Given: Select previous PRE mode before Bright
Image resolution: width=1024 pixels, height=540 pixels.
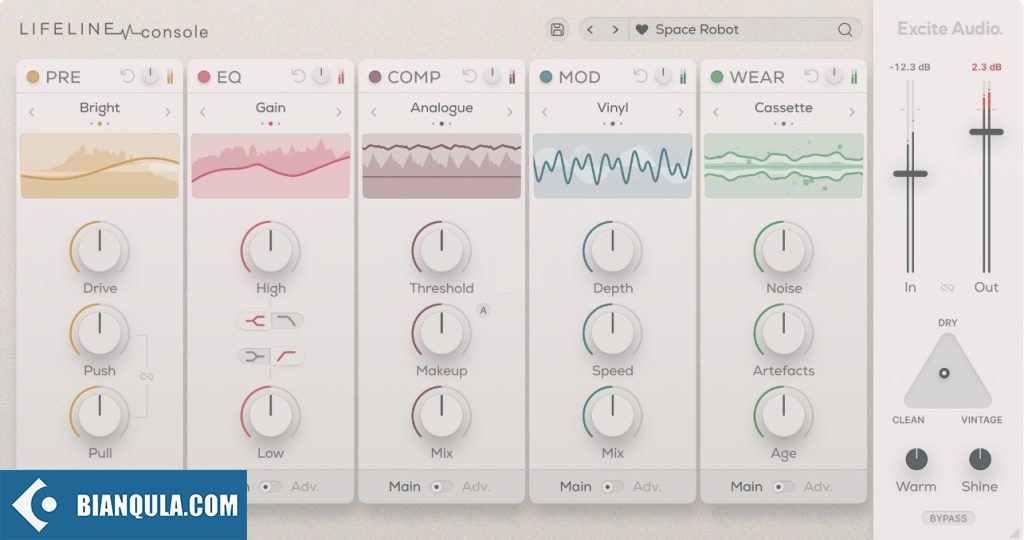Looking at the screenshot, I should (x=31, y=112).
